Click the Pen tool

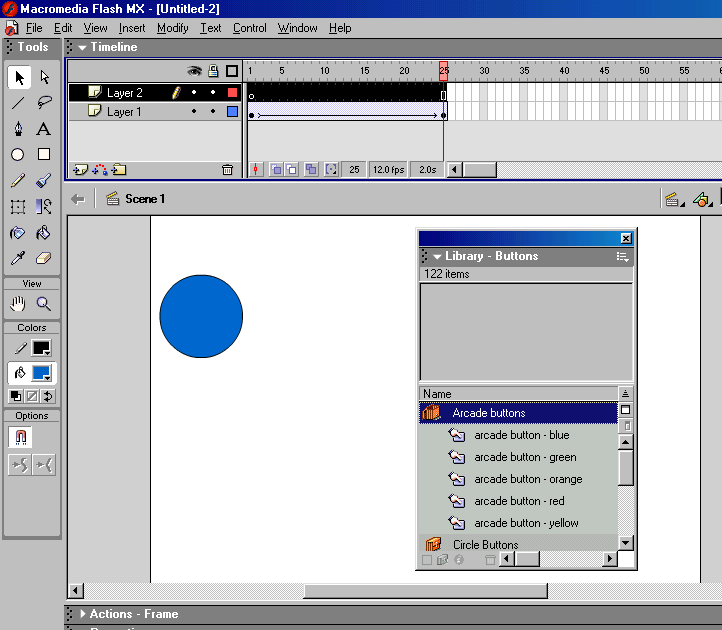[18, 129]
